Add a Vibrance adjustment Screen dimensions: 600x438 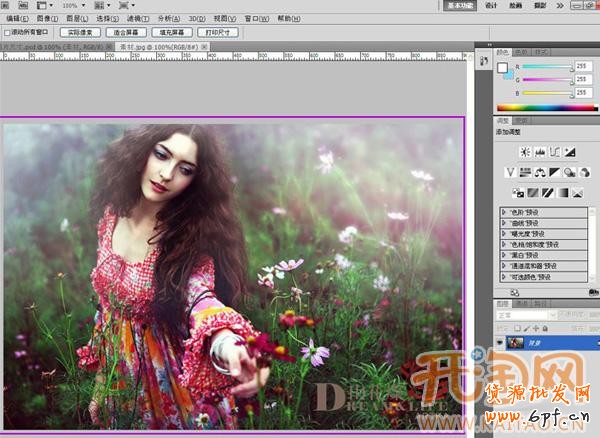click(511, 172)
